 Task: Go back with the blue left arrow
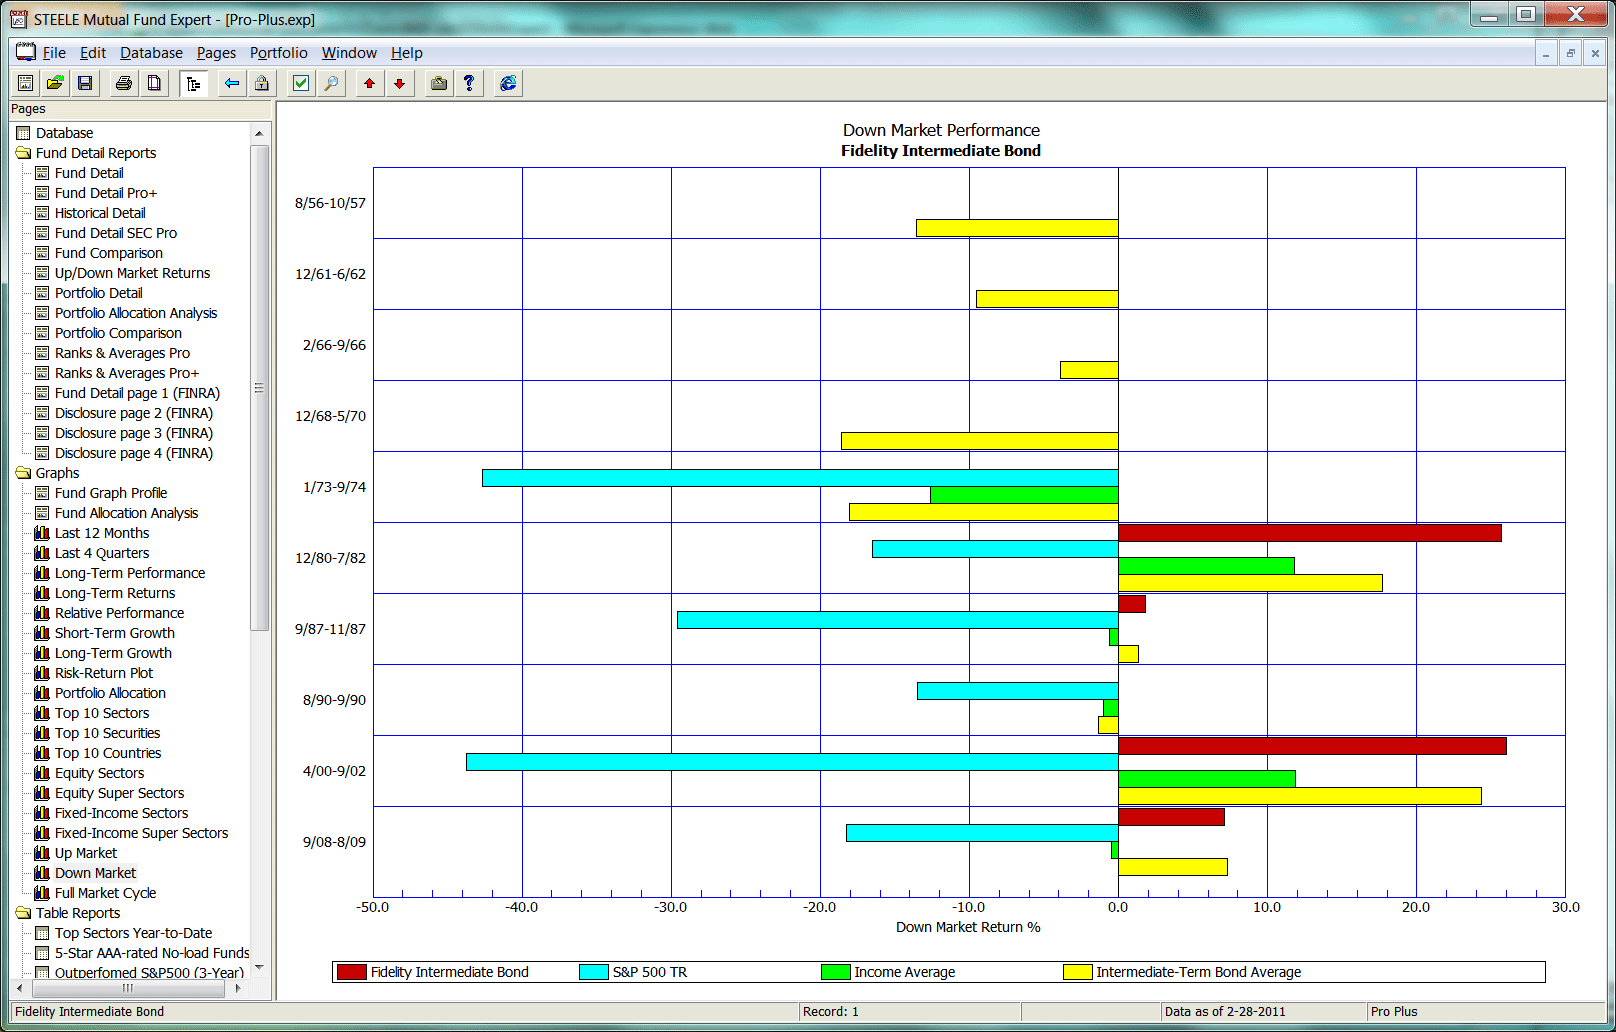[x=232, y=83]
